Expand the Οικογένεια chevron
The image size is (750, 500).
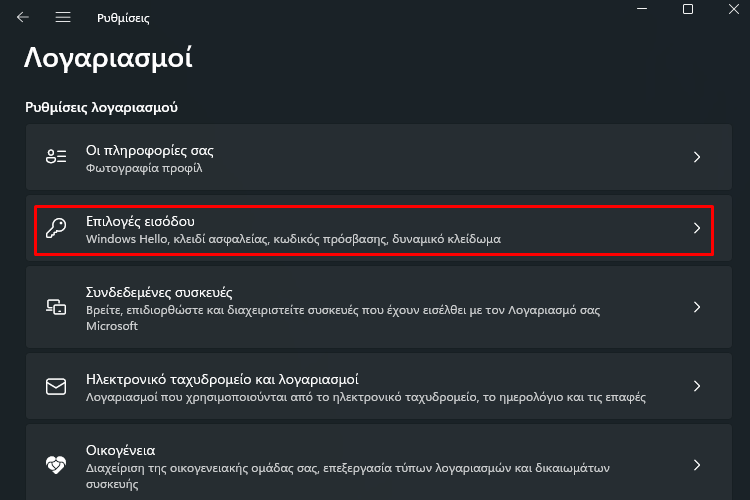(697, 465)
